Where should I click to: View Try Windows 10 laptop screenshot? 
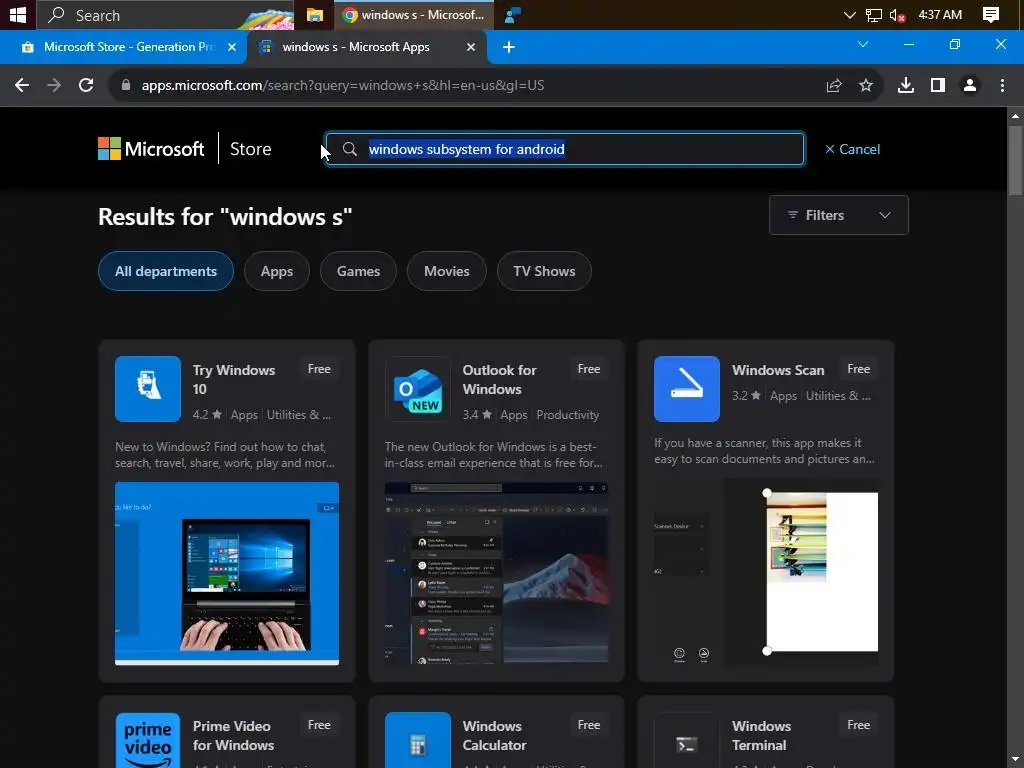point(227,573)
